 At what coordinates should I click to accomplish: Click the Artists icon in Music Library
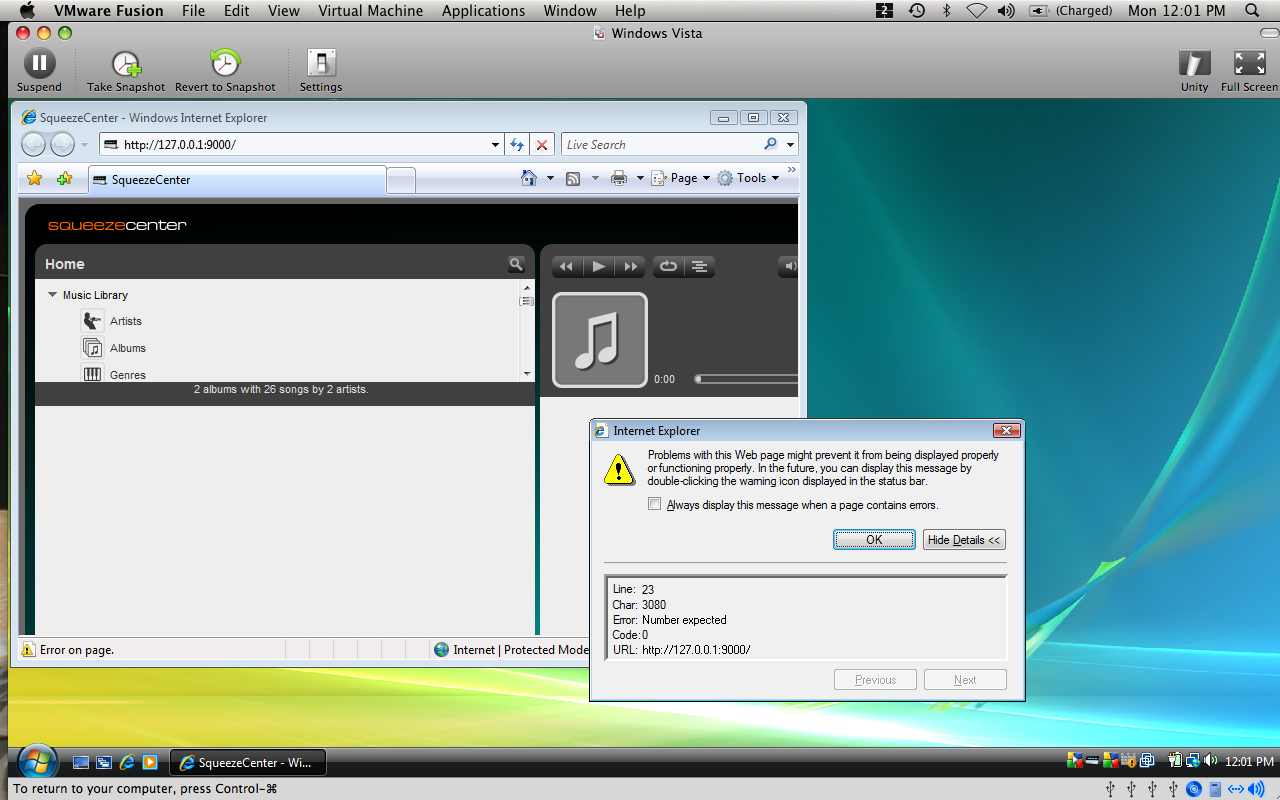pyautogui.click(x=93, y=321)
